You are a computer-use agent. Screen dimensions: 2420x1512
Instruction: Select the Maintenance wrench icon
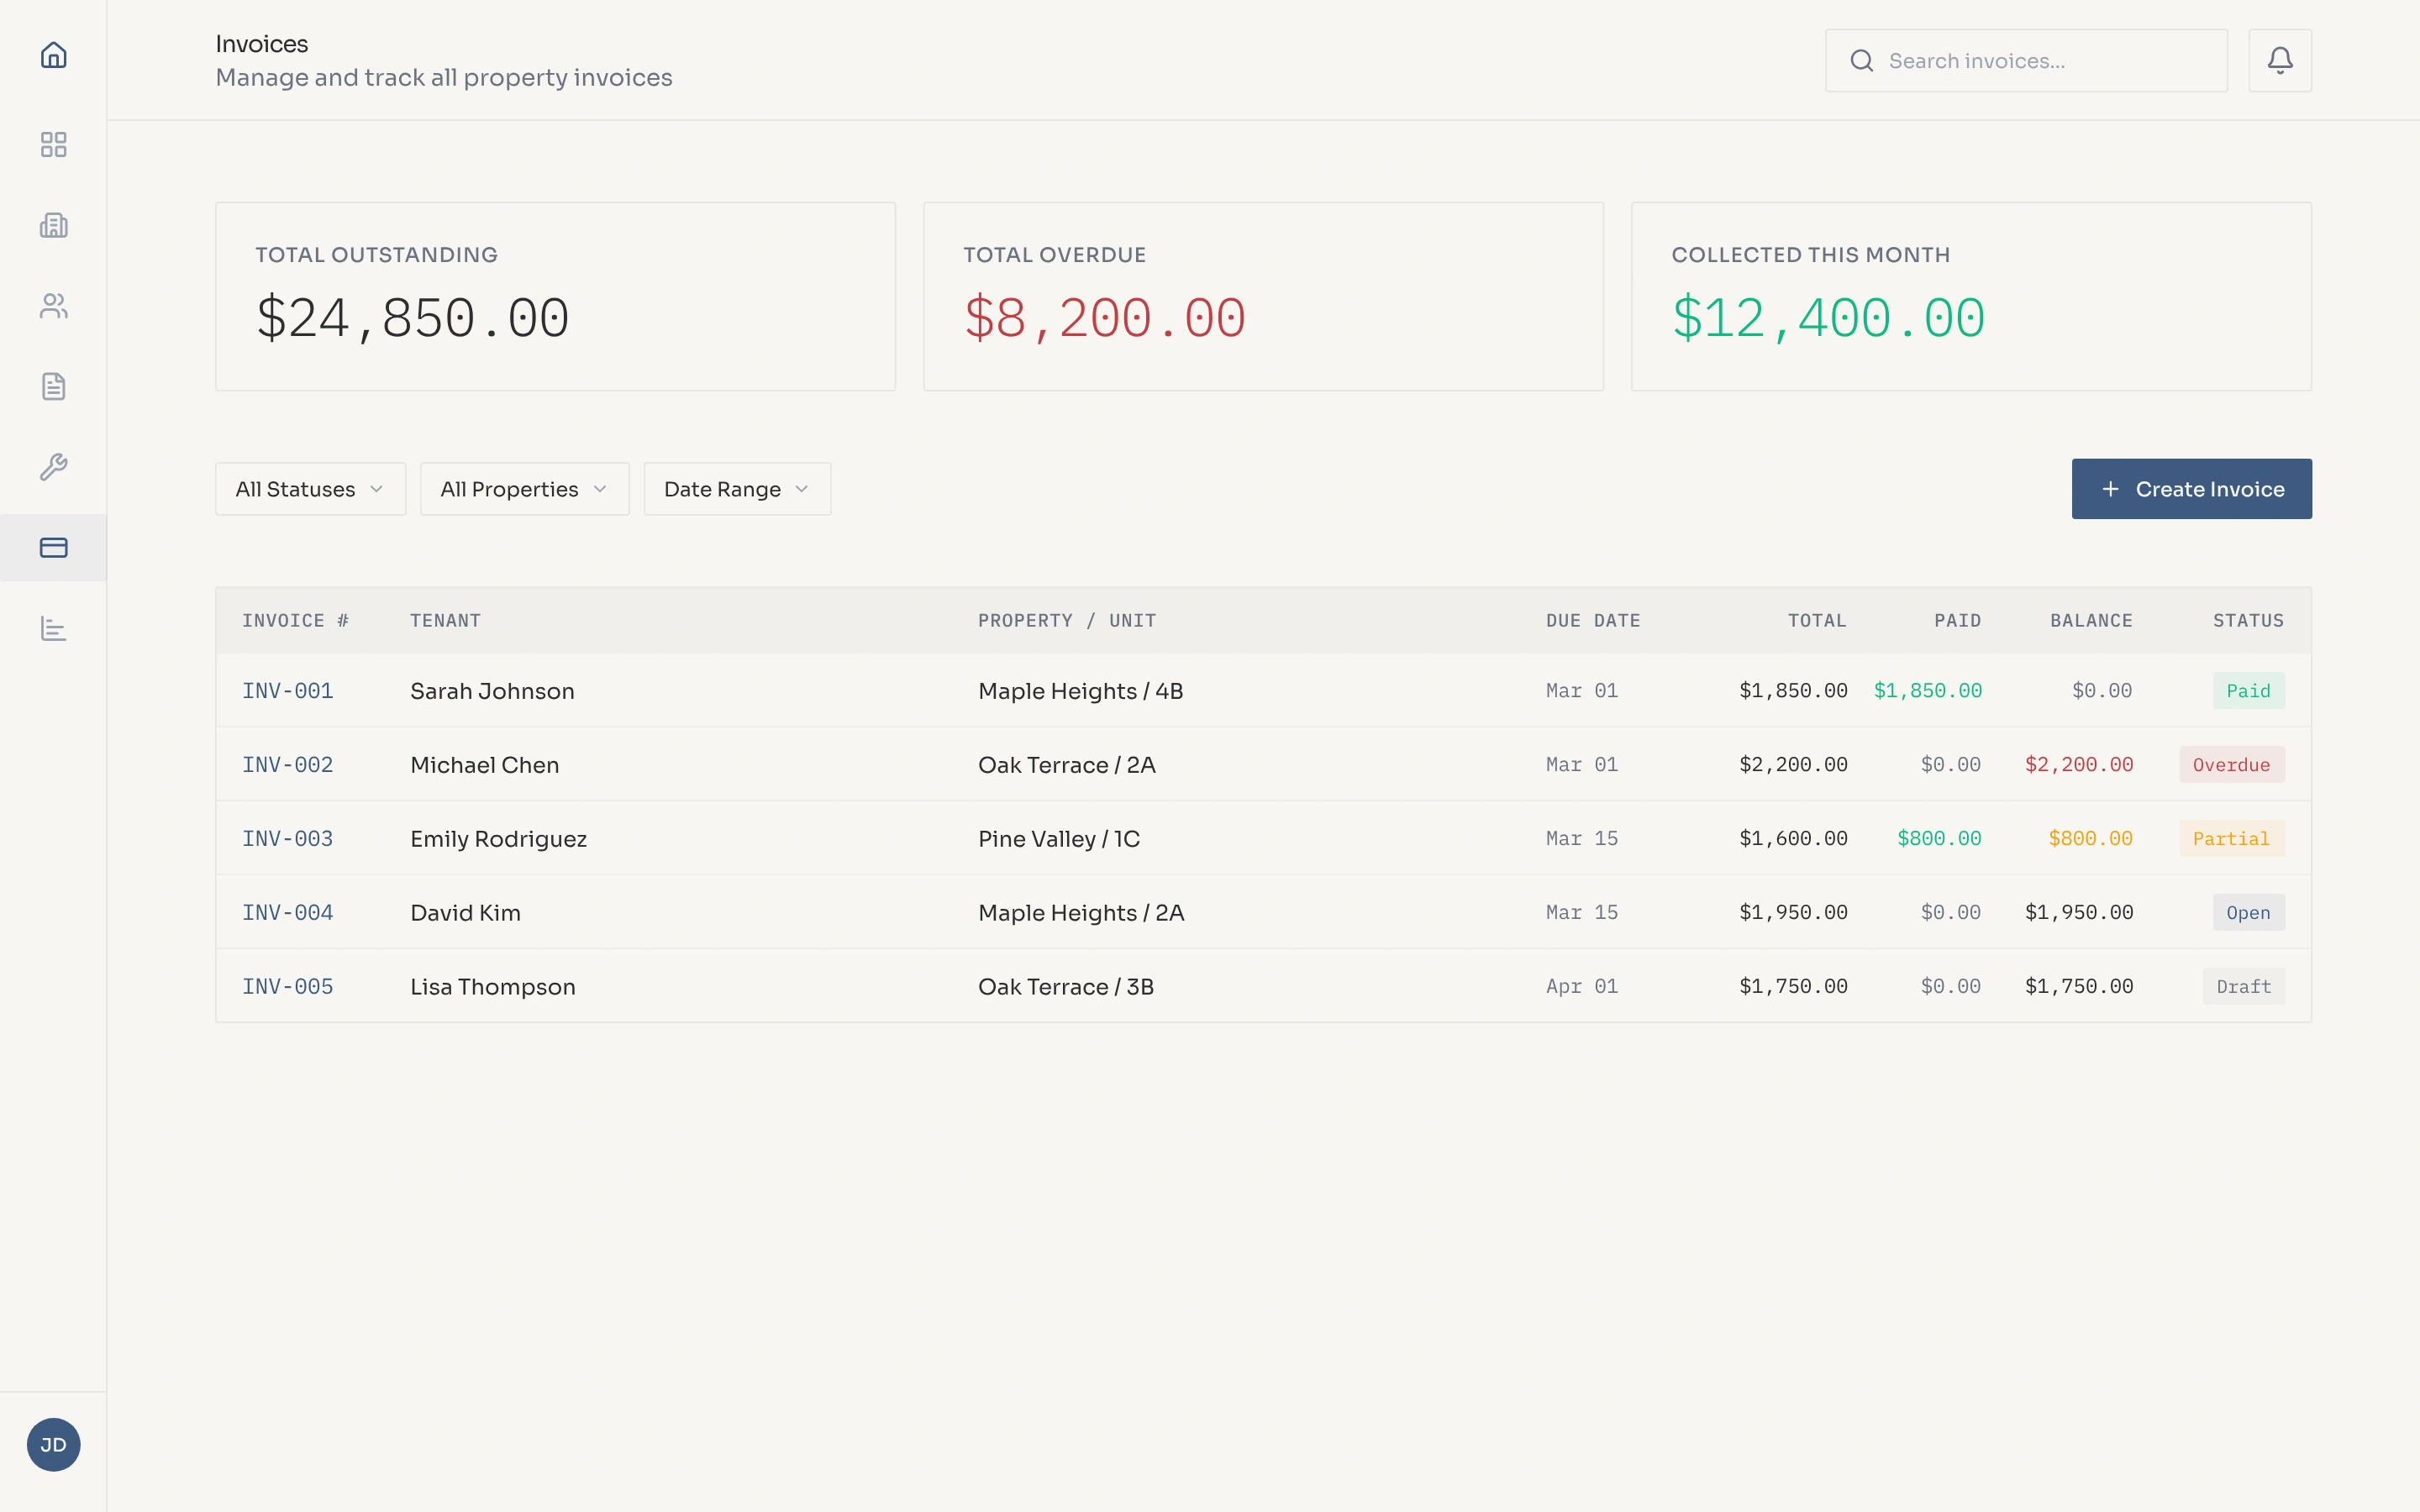pos(53,466)
